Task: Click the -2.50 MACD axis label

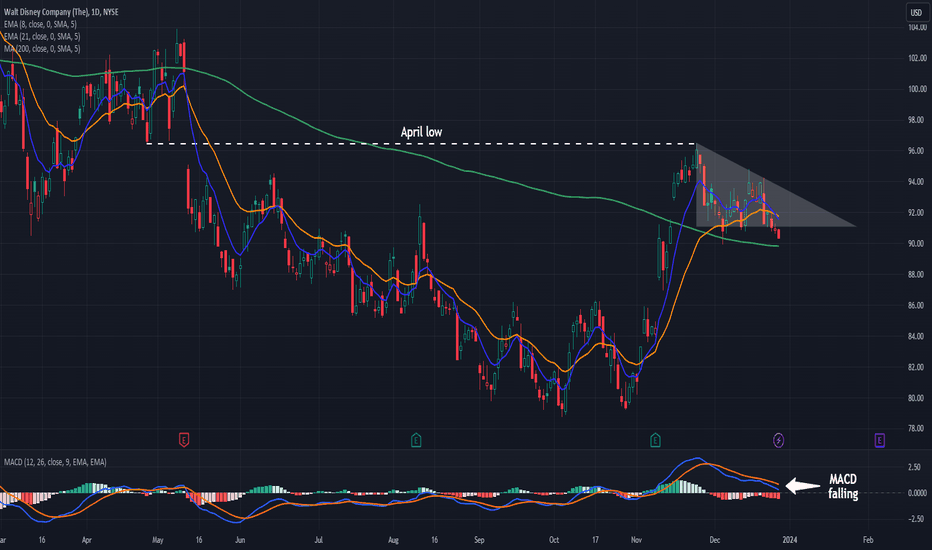Action: (x=915, y=519)
